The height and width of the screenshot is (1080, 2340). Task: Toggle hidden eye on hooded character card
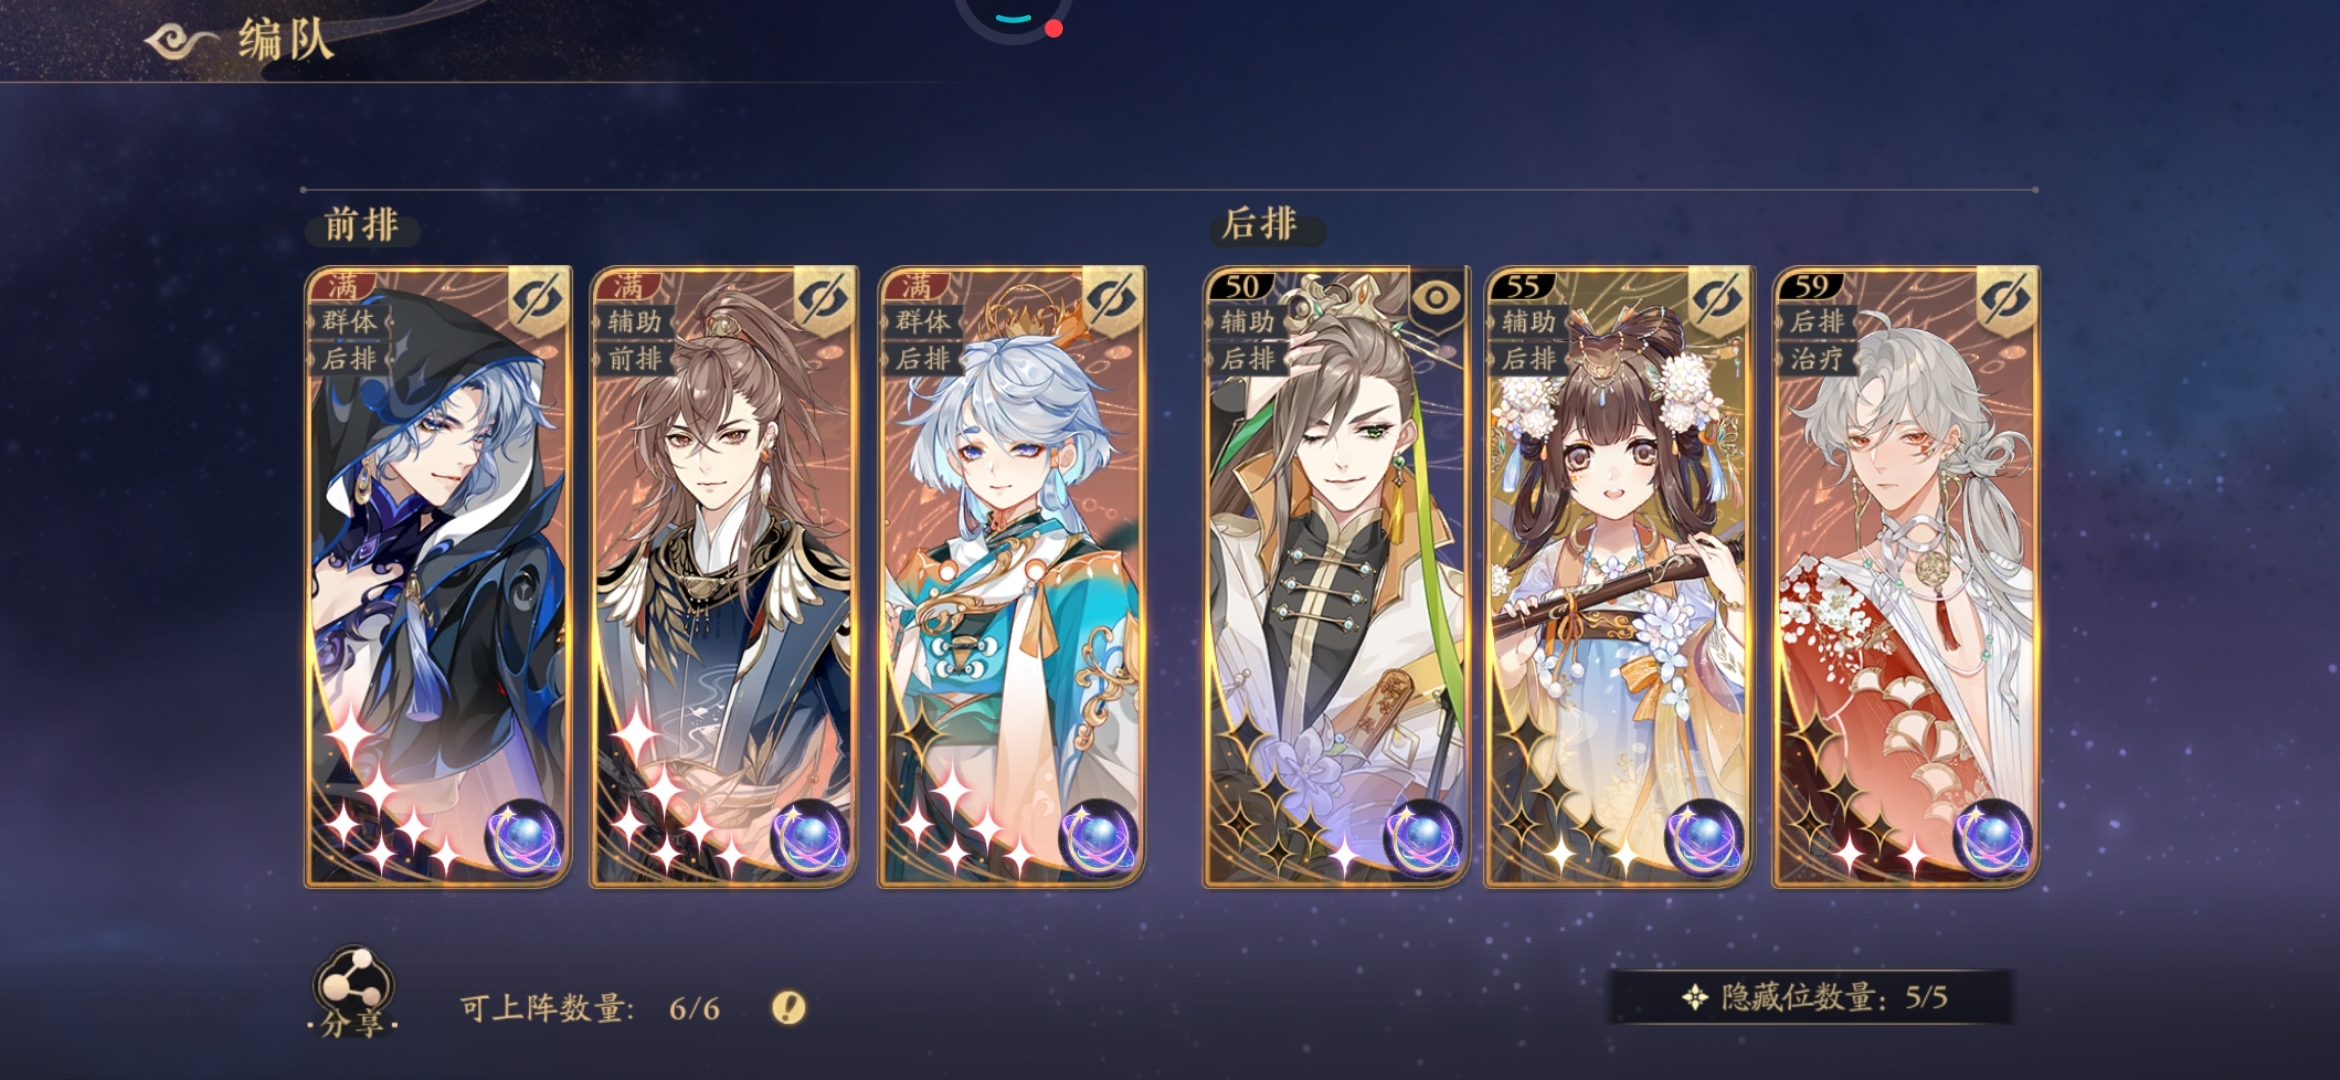click(538, 299)
